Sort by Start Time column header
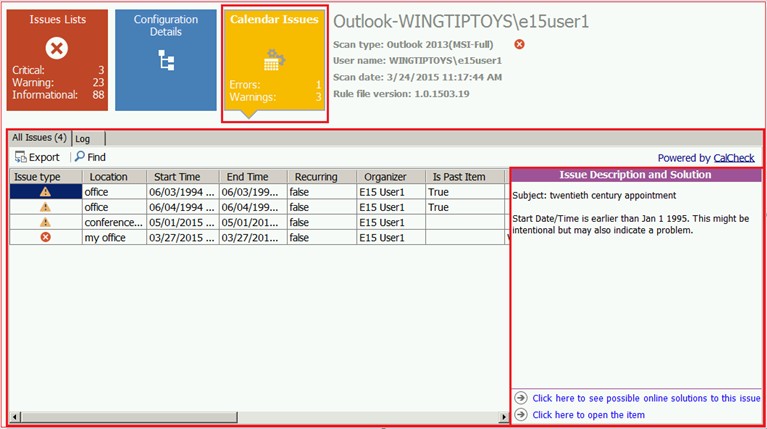The height and width of the screenshot is (429, 767). point(183,177)
